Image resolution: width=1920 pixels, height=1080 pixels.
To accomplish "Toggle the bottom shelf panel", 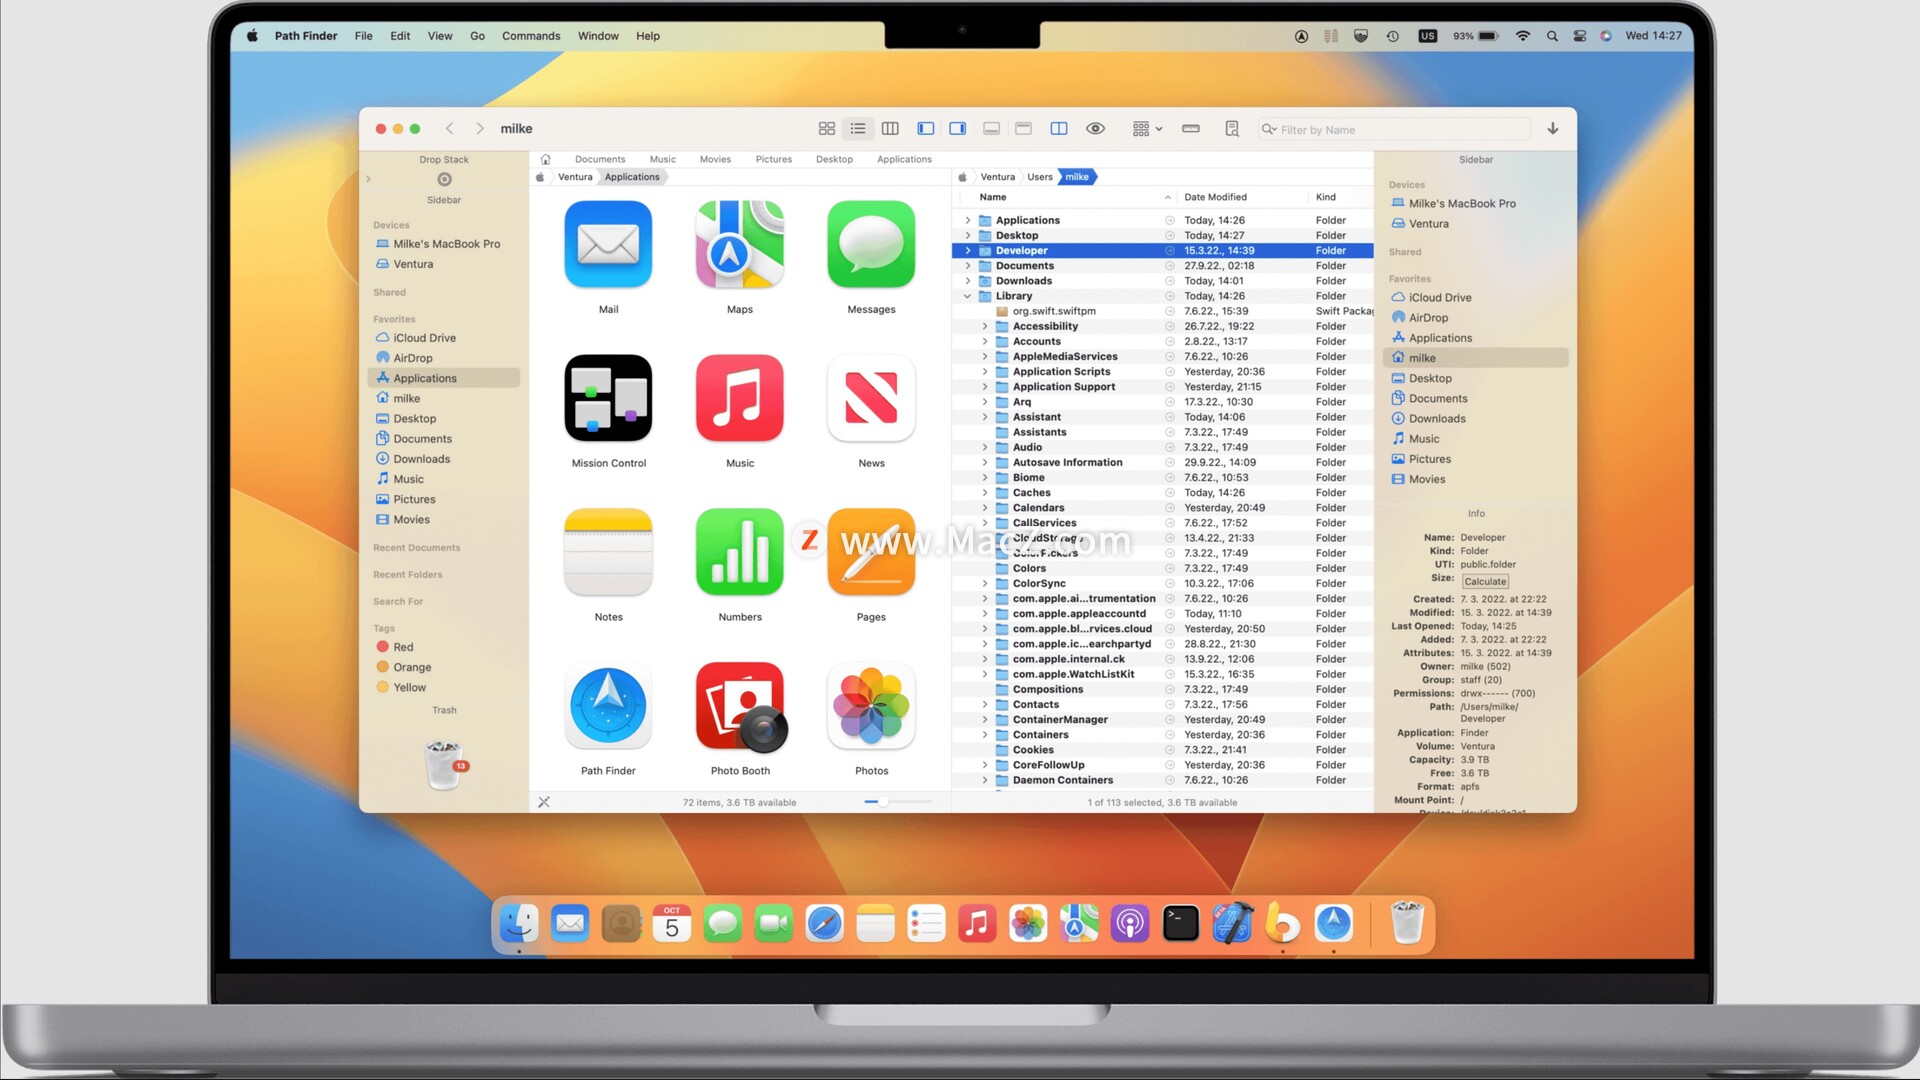I will pos(992,129).
